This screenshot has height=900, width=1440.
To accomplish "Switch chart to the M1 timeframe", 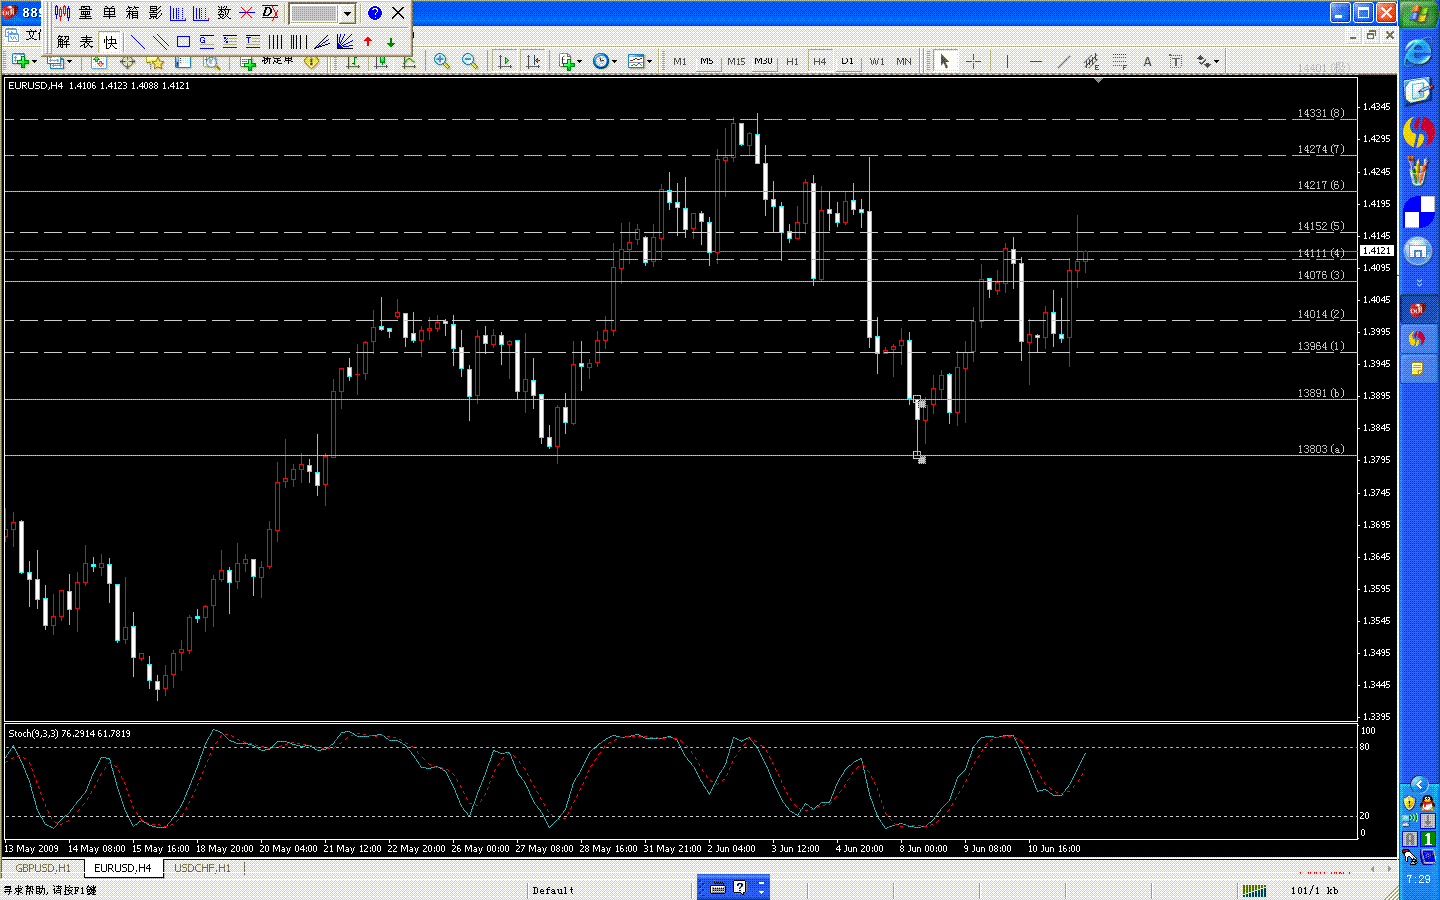I will pyautogui.click(x=680, y=61).
